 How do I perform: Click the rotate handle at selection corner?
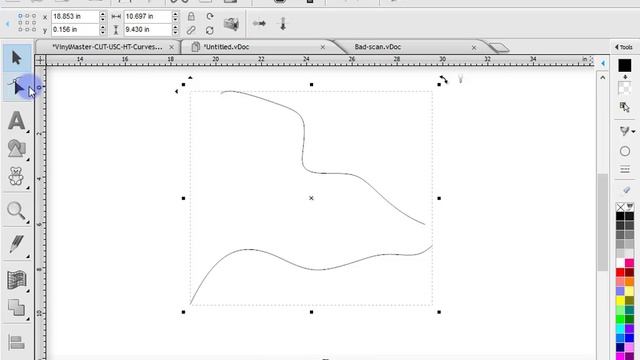click(443, 80)
